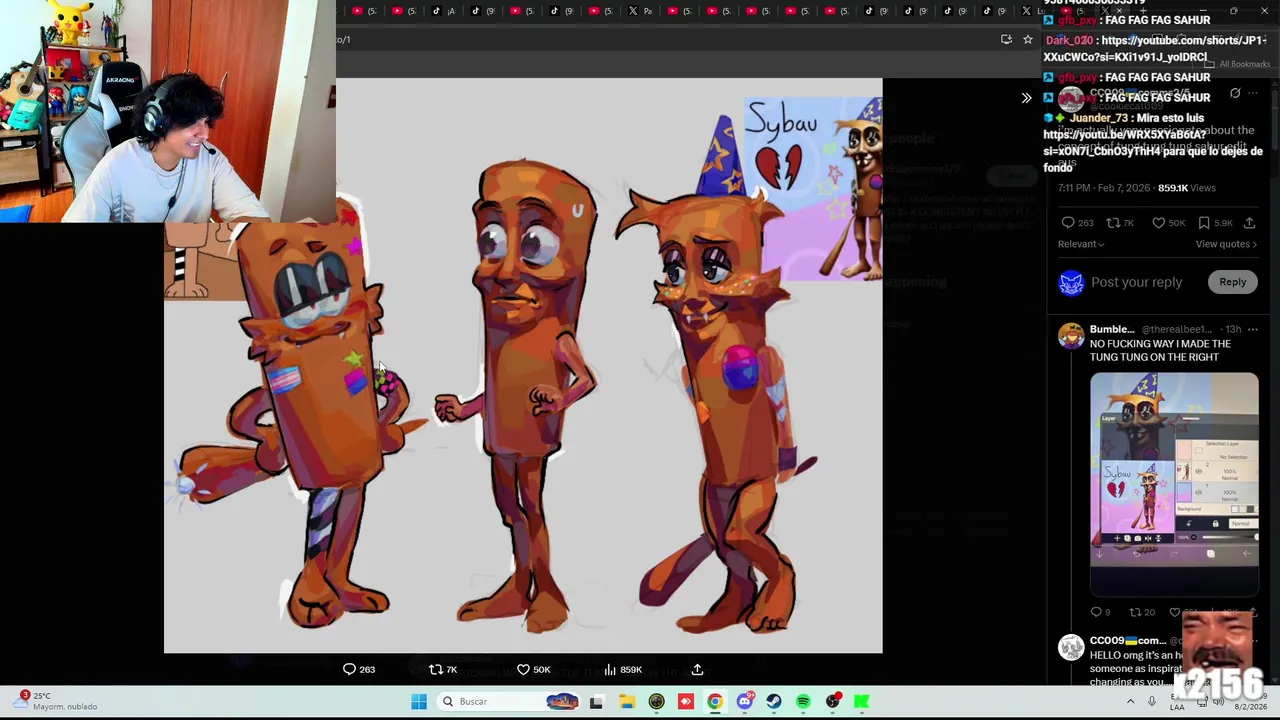Screen dimensions: 1280x720
Task: Open more options on Bumble's reply
Action: coord(1252,329)
